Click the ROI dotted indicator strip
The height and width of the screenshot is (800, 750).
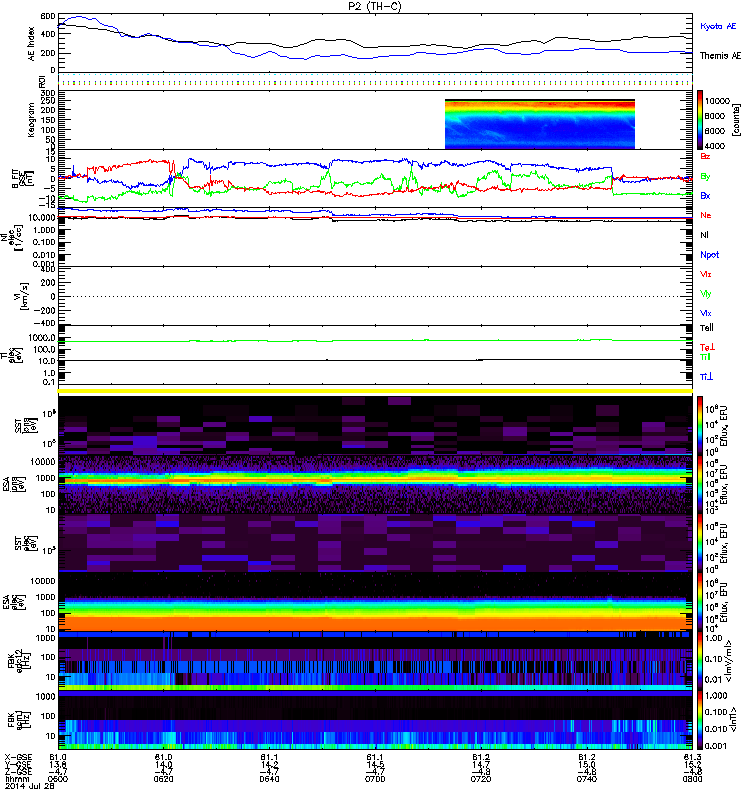(375, 79)
